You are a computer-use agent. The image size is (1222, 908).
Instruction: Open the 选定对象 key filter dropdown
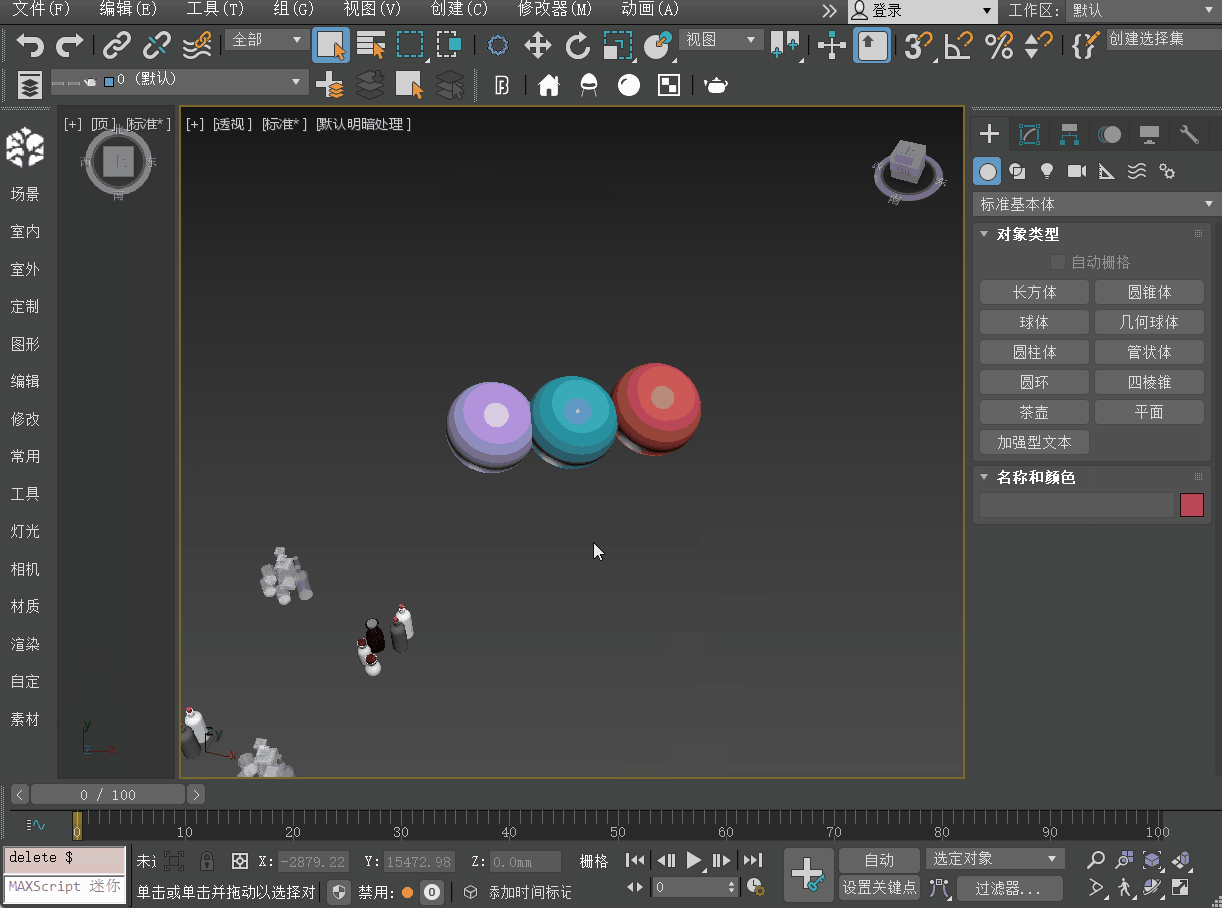(x=995, y=859)
